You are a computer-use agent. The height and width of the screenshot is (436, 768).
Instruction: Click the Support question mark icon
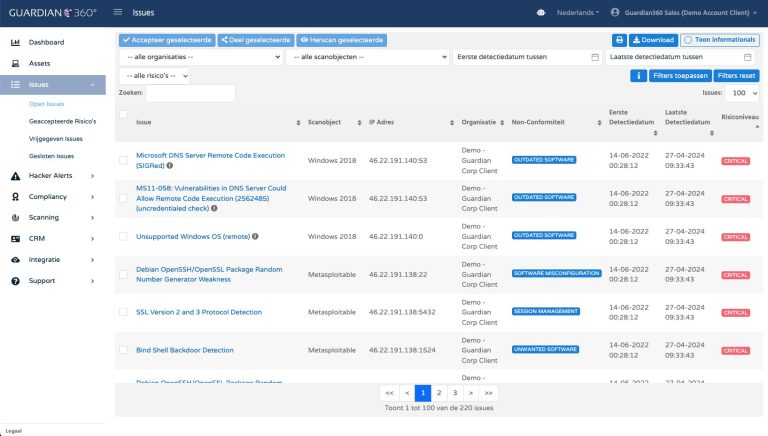pos(16,281)
